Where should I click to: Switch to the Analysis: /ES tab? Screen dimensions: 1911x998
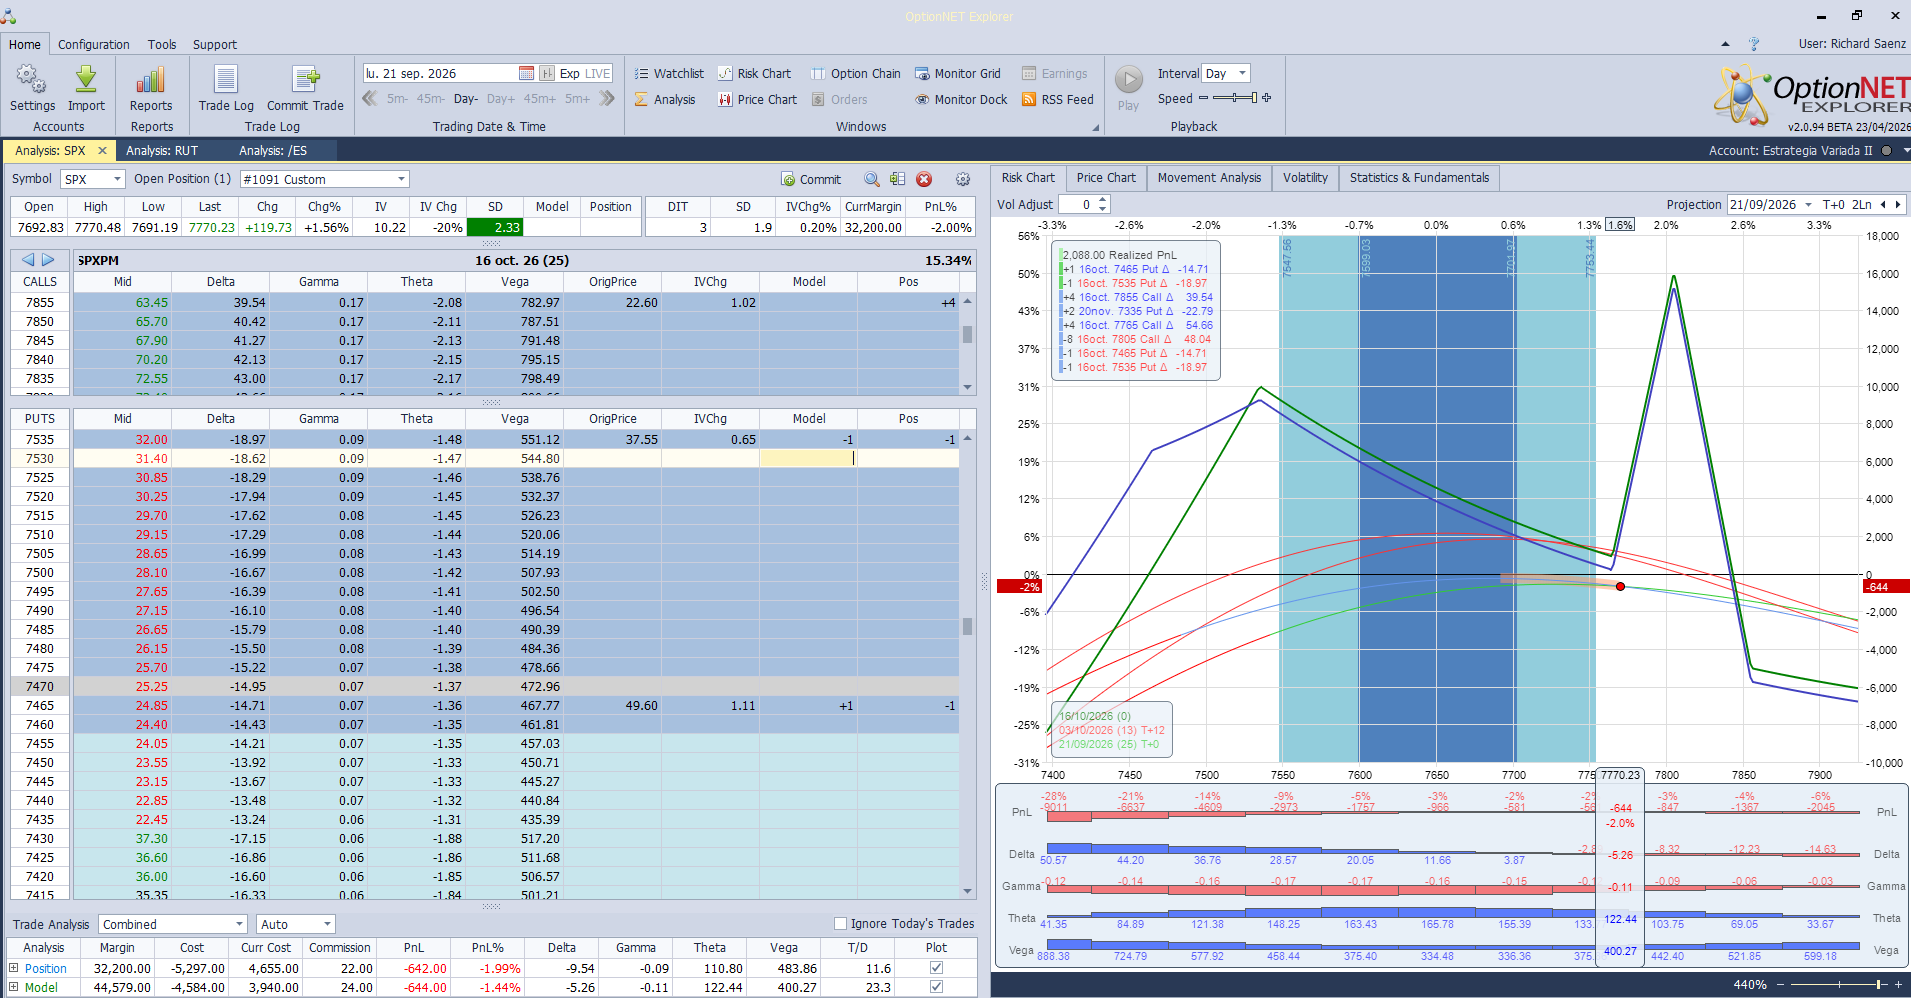(x=273, y=151)
